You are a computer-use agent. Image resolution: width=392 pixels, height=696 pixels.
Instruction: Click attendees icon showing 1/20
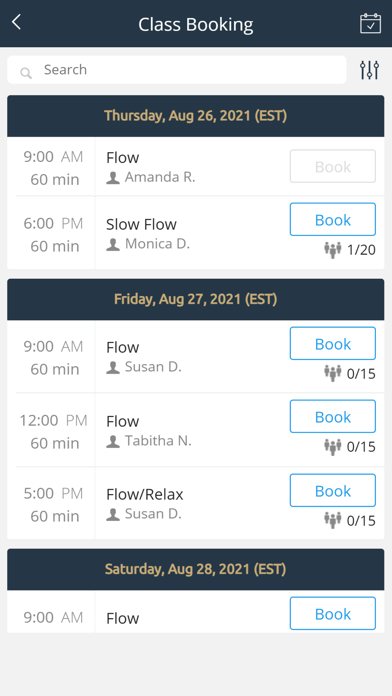[x=333, y=250]
